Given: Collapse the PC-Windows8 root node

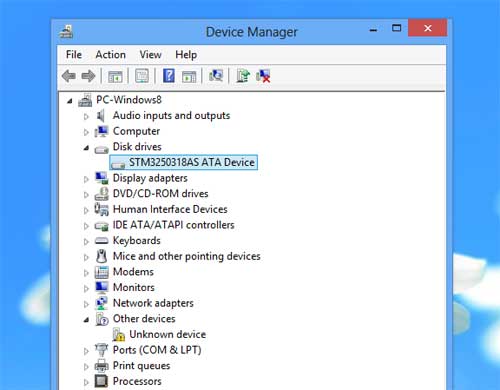Looking at the screenshot, I should coord(69,101).
